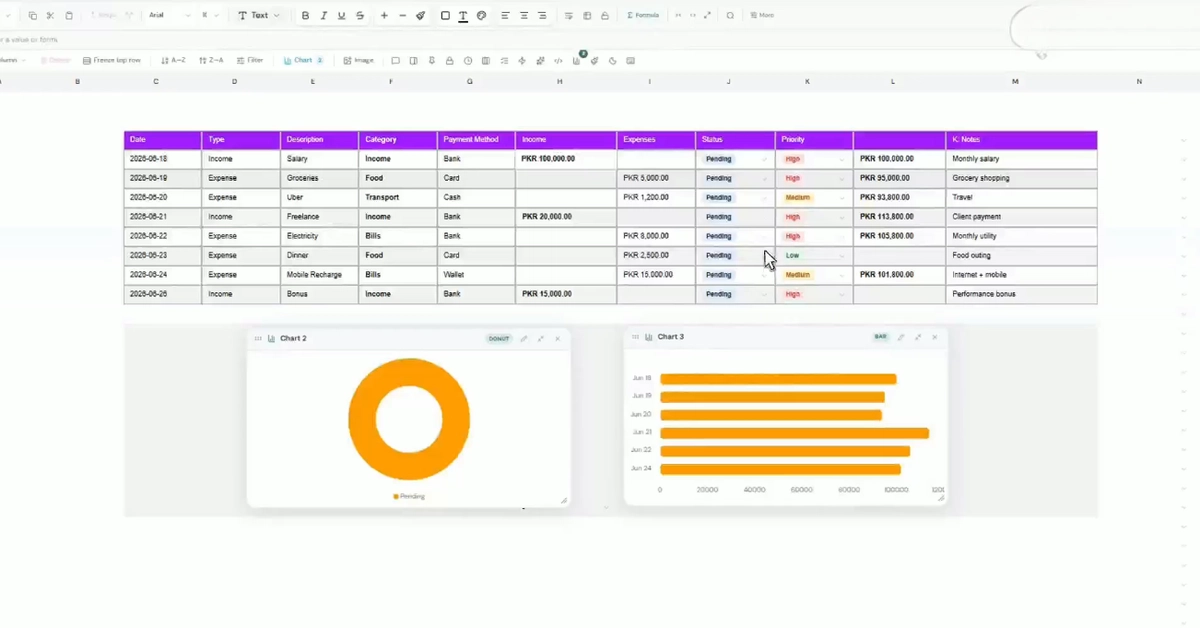Click the center align icon
The height and width of the screenshot is (628, 1200).
click(524, 16)
